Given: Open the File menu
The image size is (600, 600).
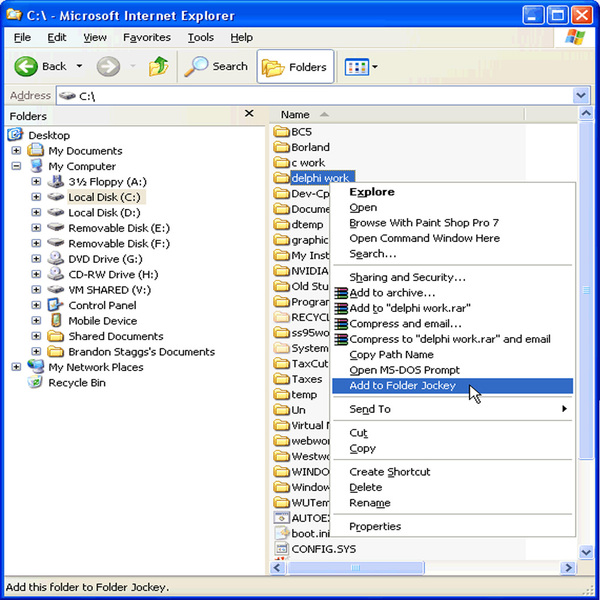Looking at the screenshot, I should [x=22, y=38].
